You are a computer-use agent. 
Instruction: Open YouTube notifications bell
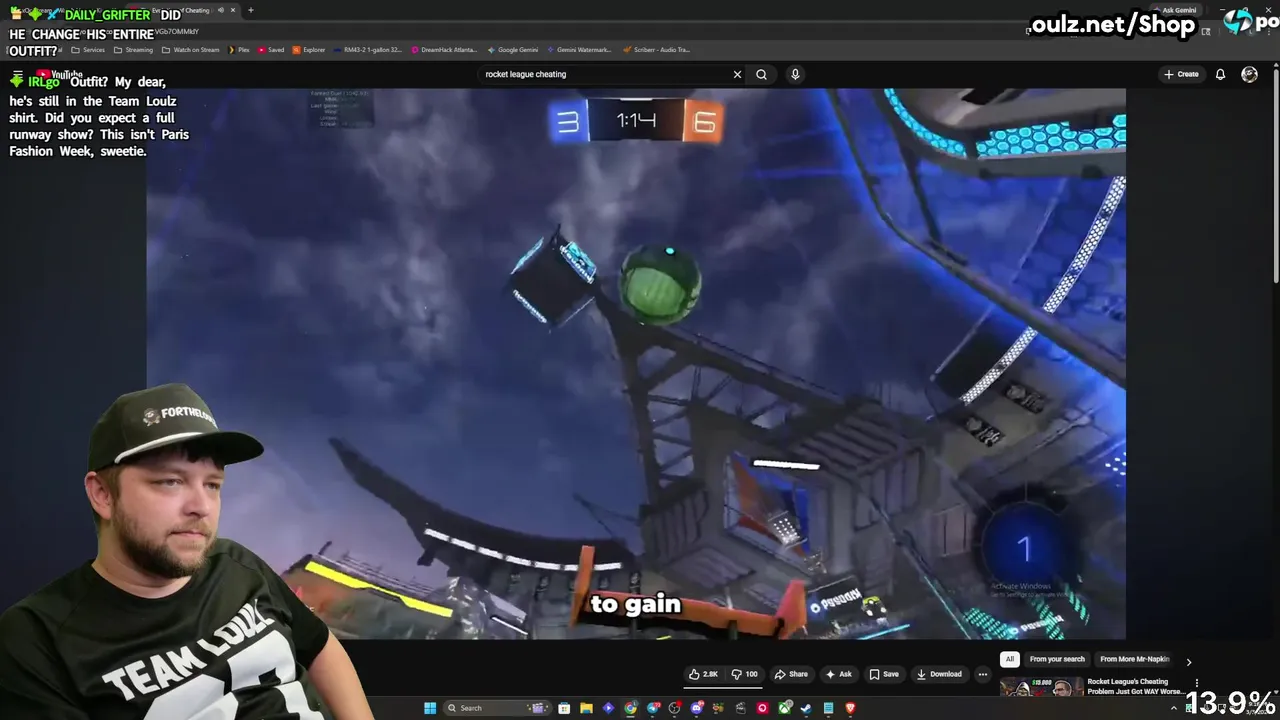(1220, 74)
